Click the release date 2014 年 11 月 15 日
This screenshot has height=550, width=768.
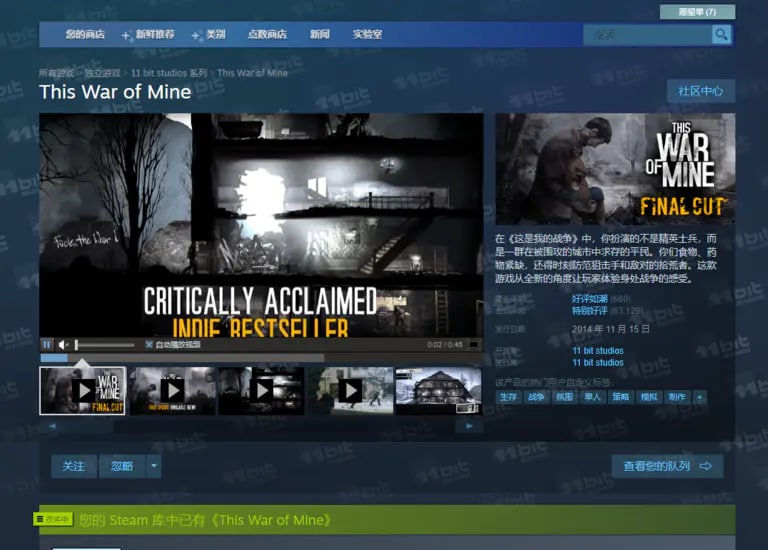611,329
